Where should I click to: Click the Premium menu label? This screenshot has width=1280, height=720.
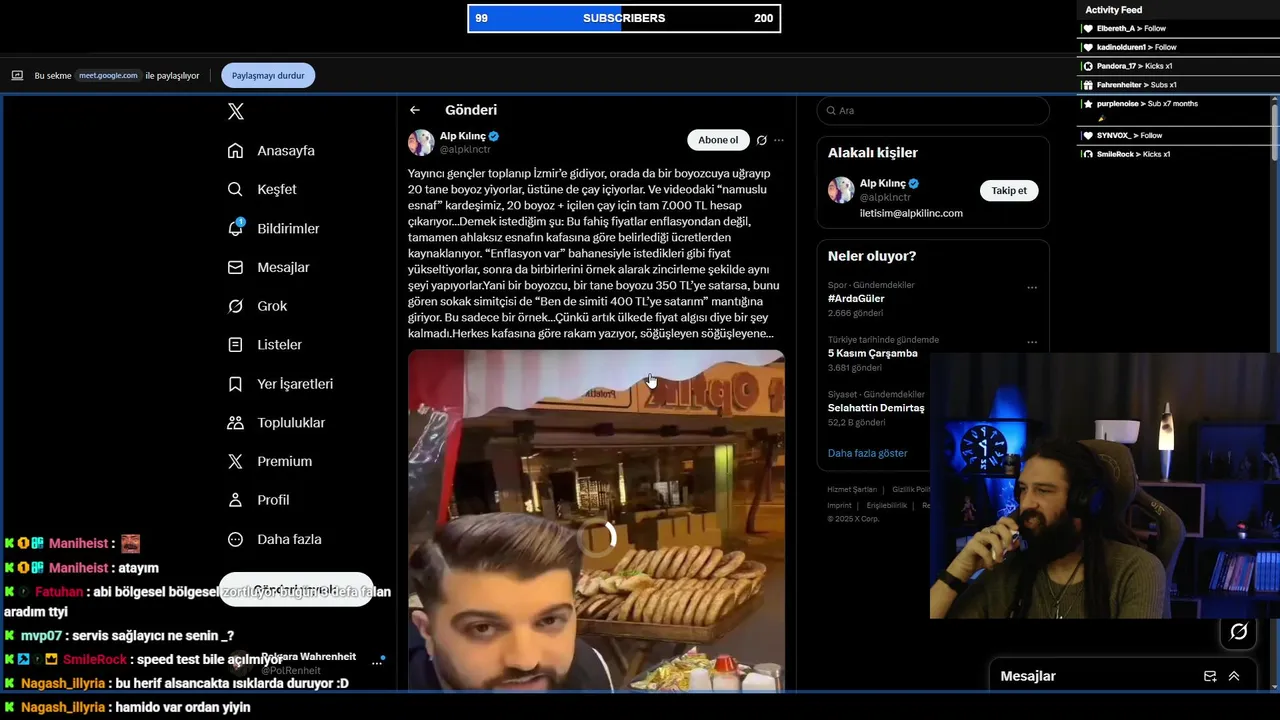284,461
